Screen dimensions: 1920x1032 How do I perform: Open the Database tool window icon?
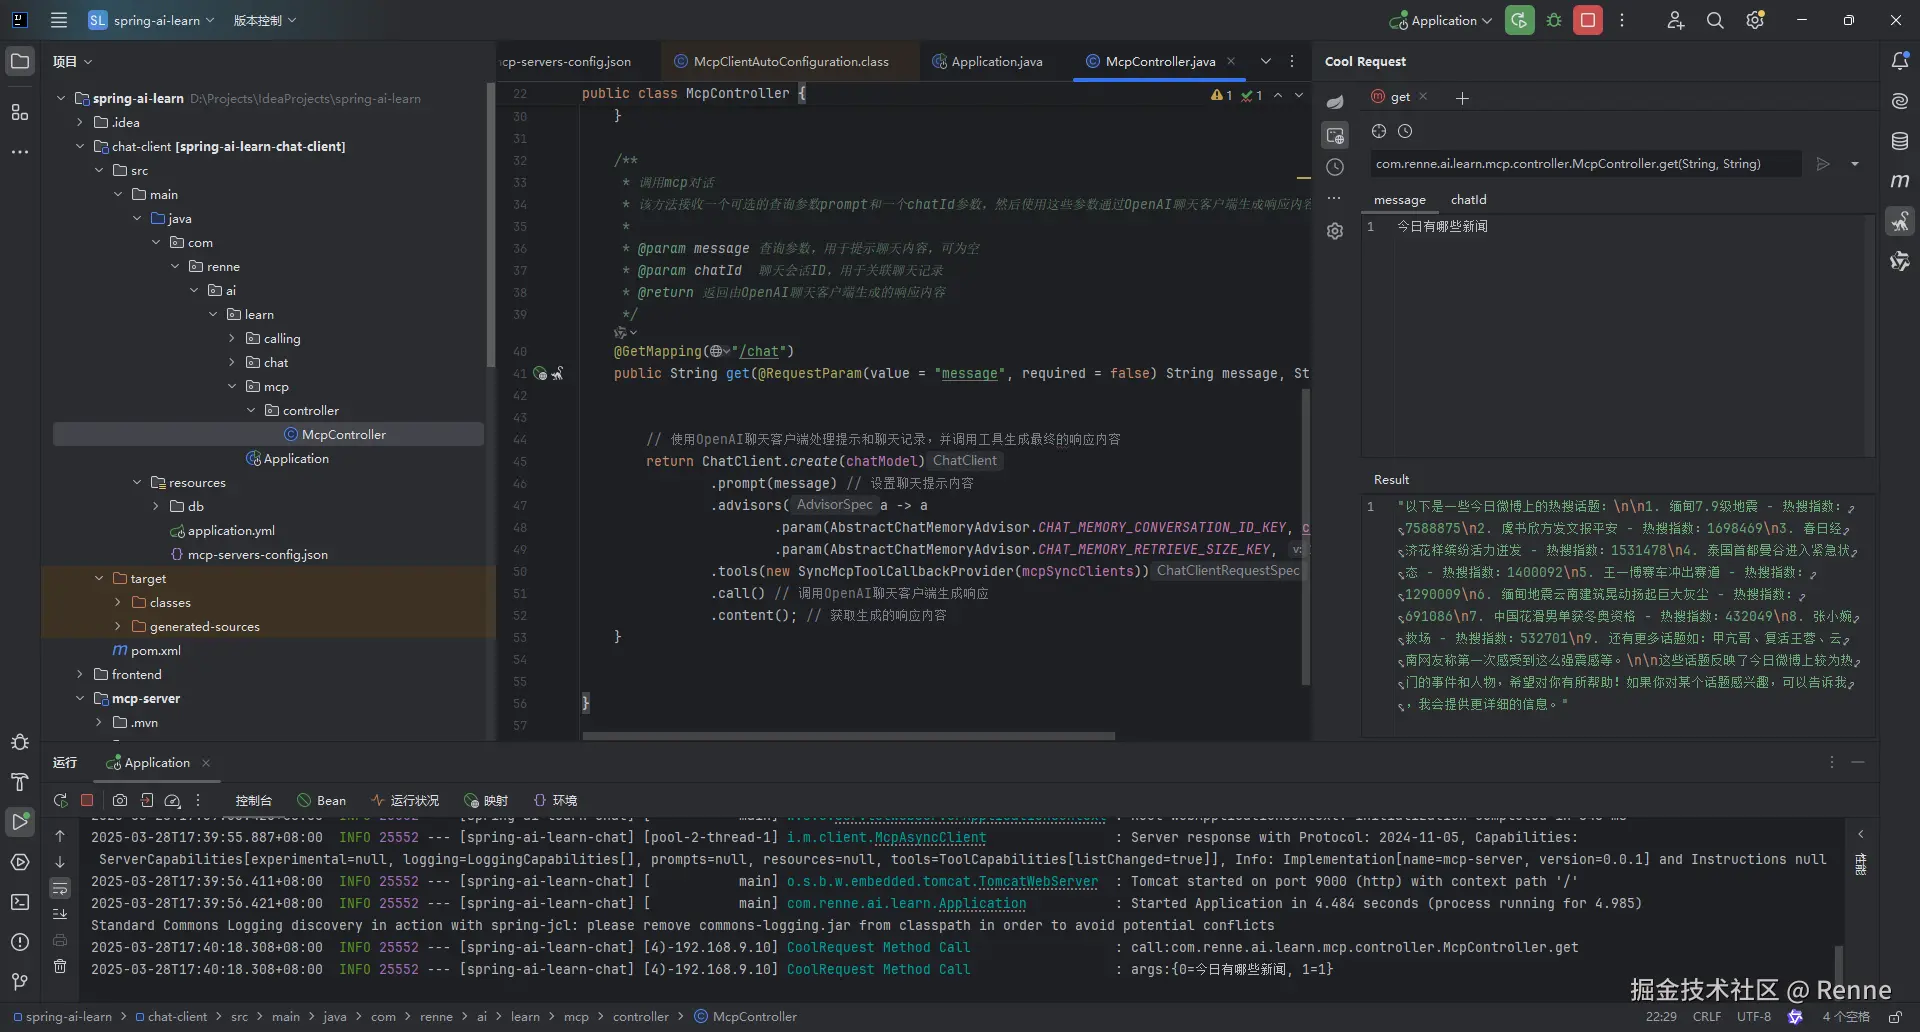click(x=1900, y=141)
